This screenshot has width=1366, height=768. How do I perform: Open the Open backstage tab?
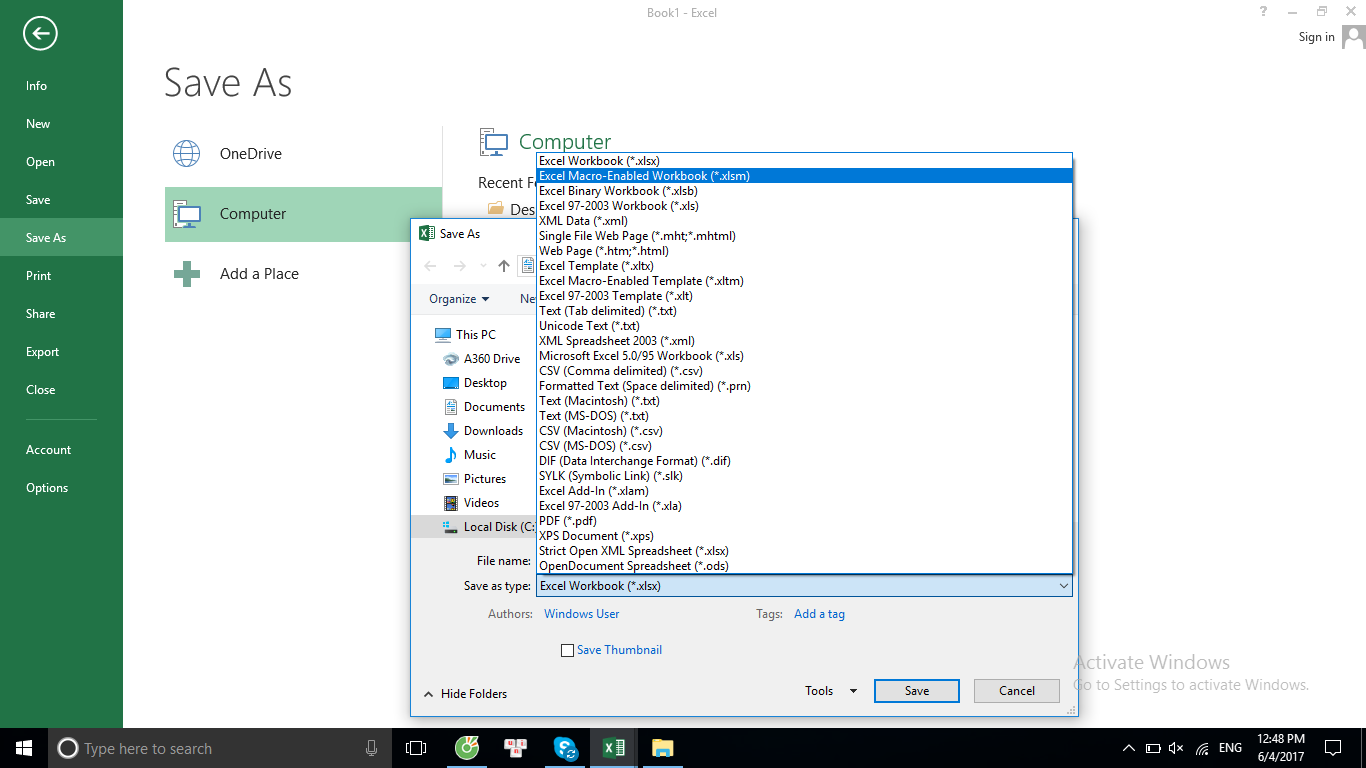coord(61,162)
